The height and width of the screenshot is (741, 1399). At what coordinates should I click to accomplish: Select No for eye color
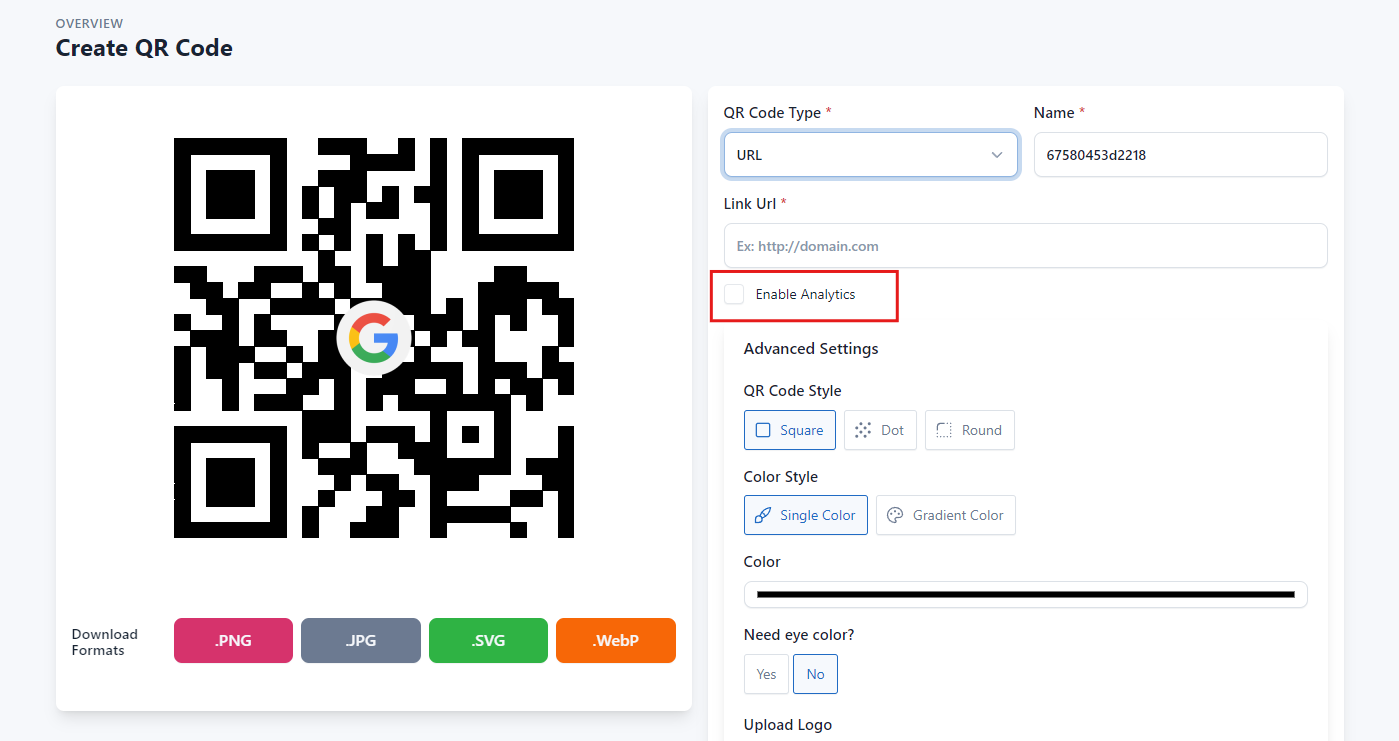[x=815, y=674]
